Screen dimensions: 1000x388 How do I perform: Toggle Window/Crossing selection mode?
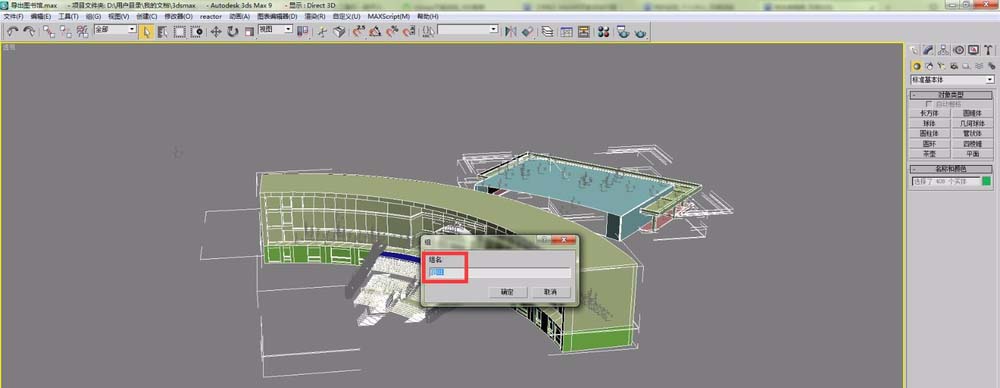(196, 31)
